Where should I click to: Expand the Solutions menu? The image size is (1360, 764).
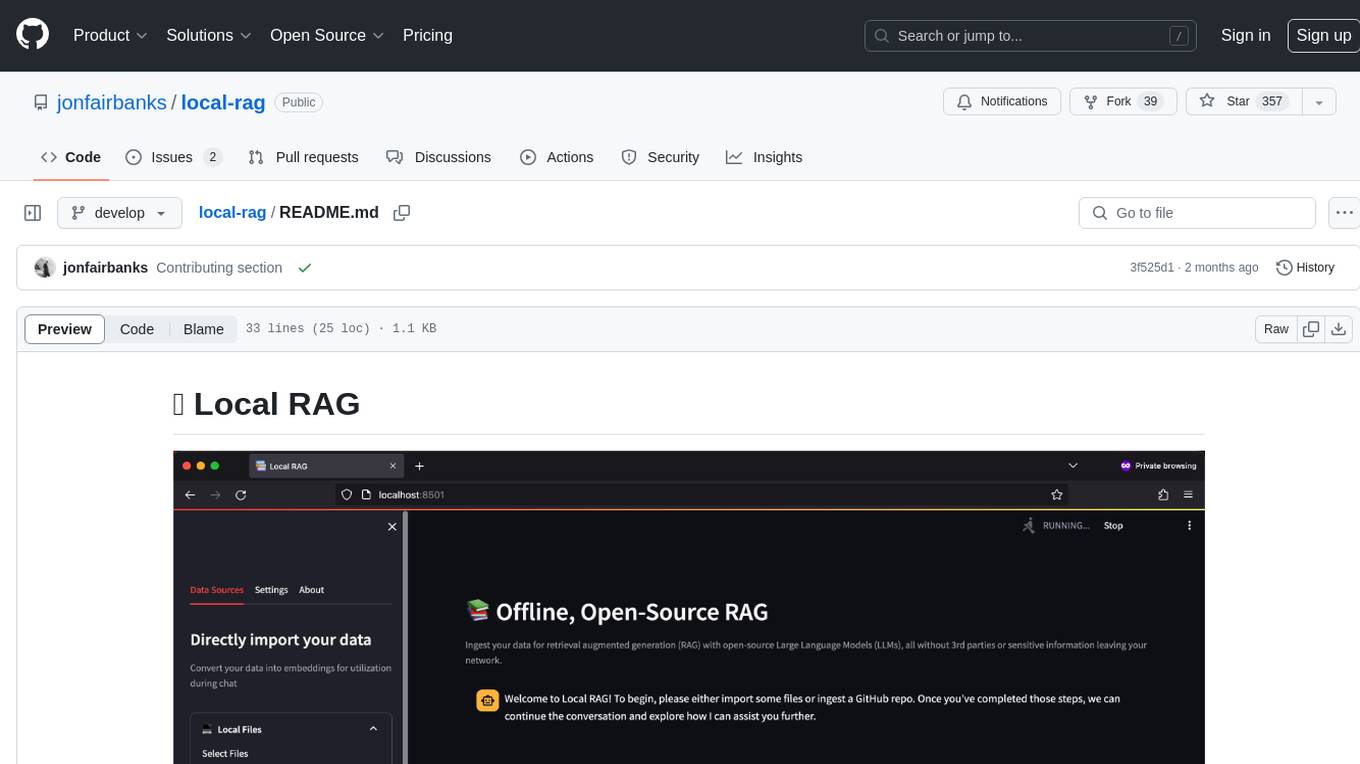tap(209, 35)
